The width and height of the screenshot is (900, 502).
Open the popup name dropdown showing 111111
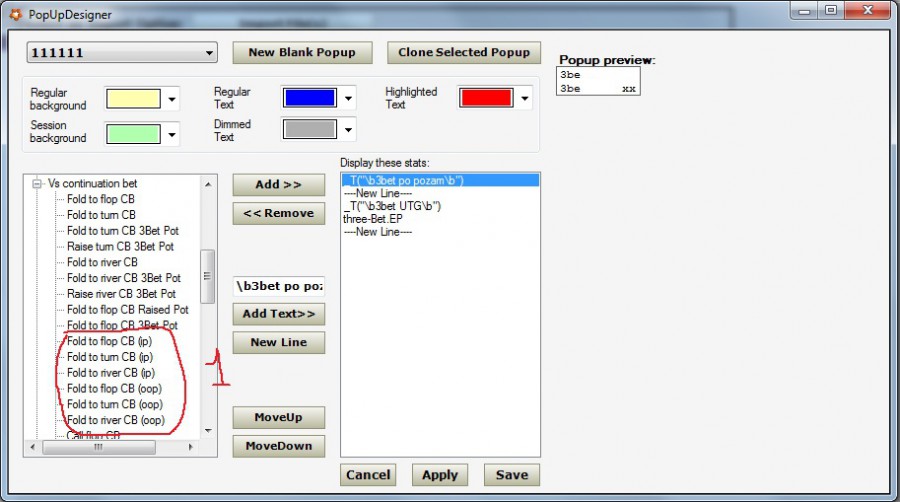[x=122, y=53]
